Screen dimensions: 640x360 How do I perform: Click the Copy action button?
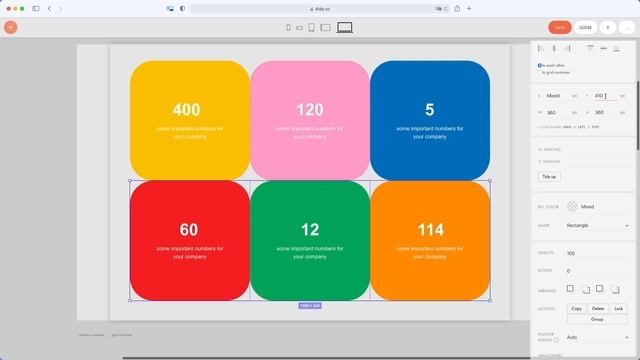pyautogui.click(x=576, y=309)
